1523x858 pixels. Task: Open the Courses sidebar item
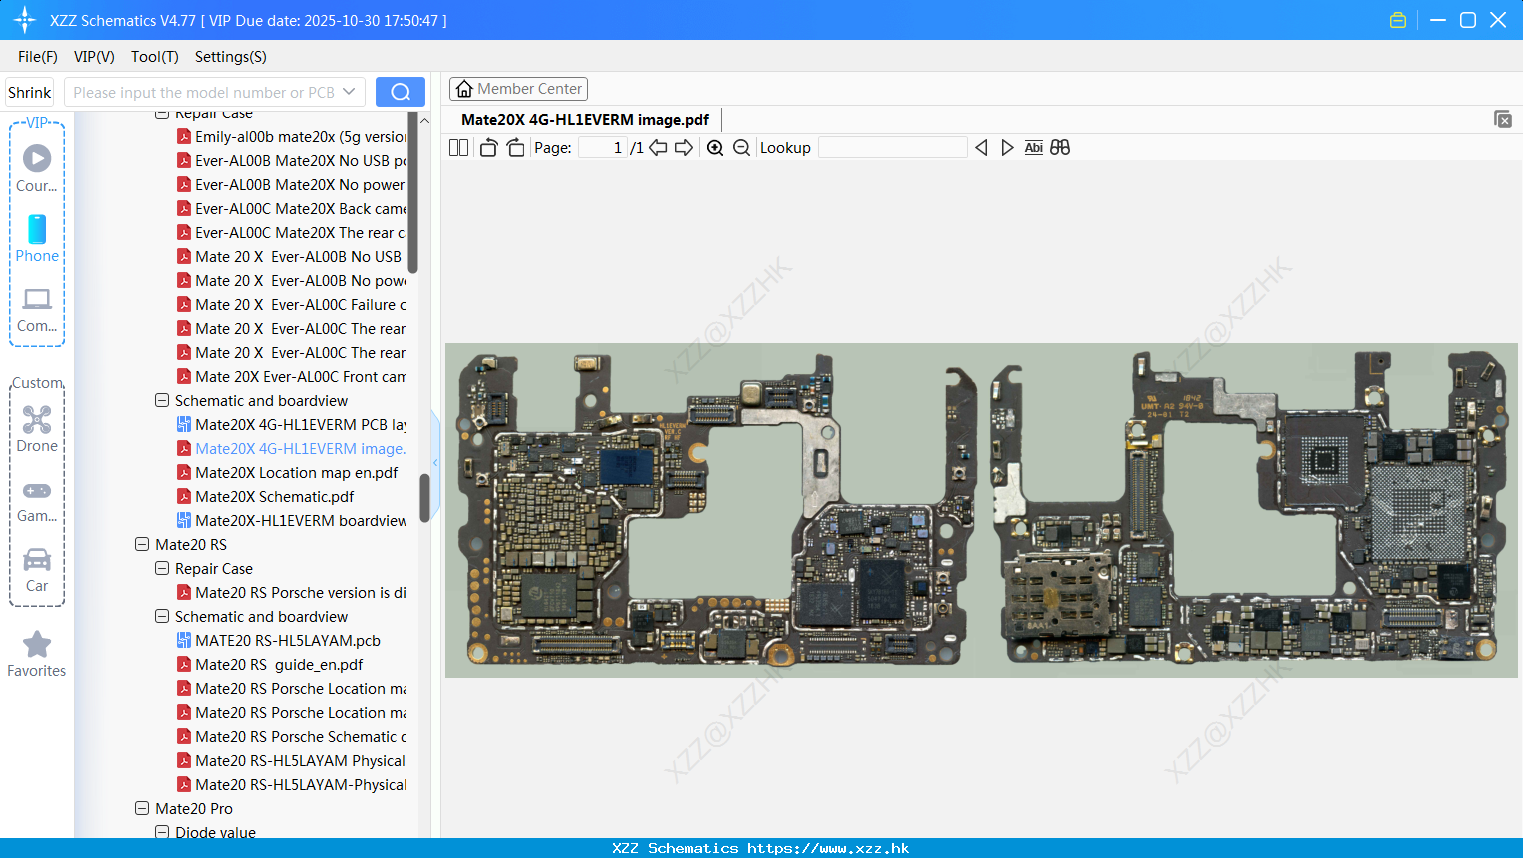[37, 169]
